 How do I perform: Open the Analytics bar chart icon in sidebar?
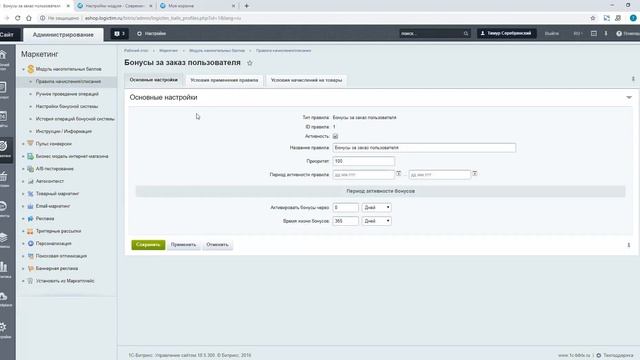(3, 267)
